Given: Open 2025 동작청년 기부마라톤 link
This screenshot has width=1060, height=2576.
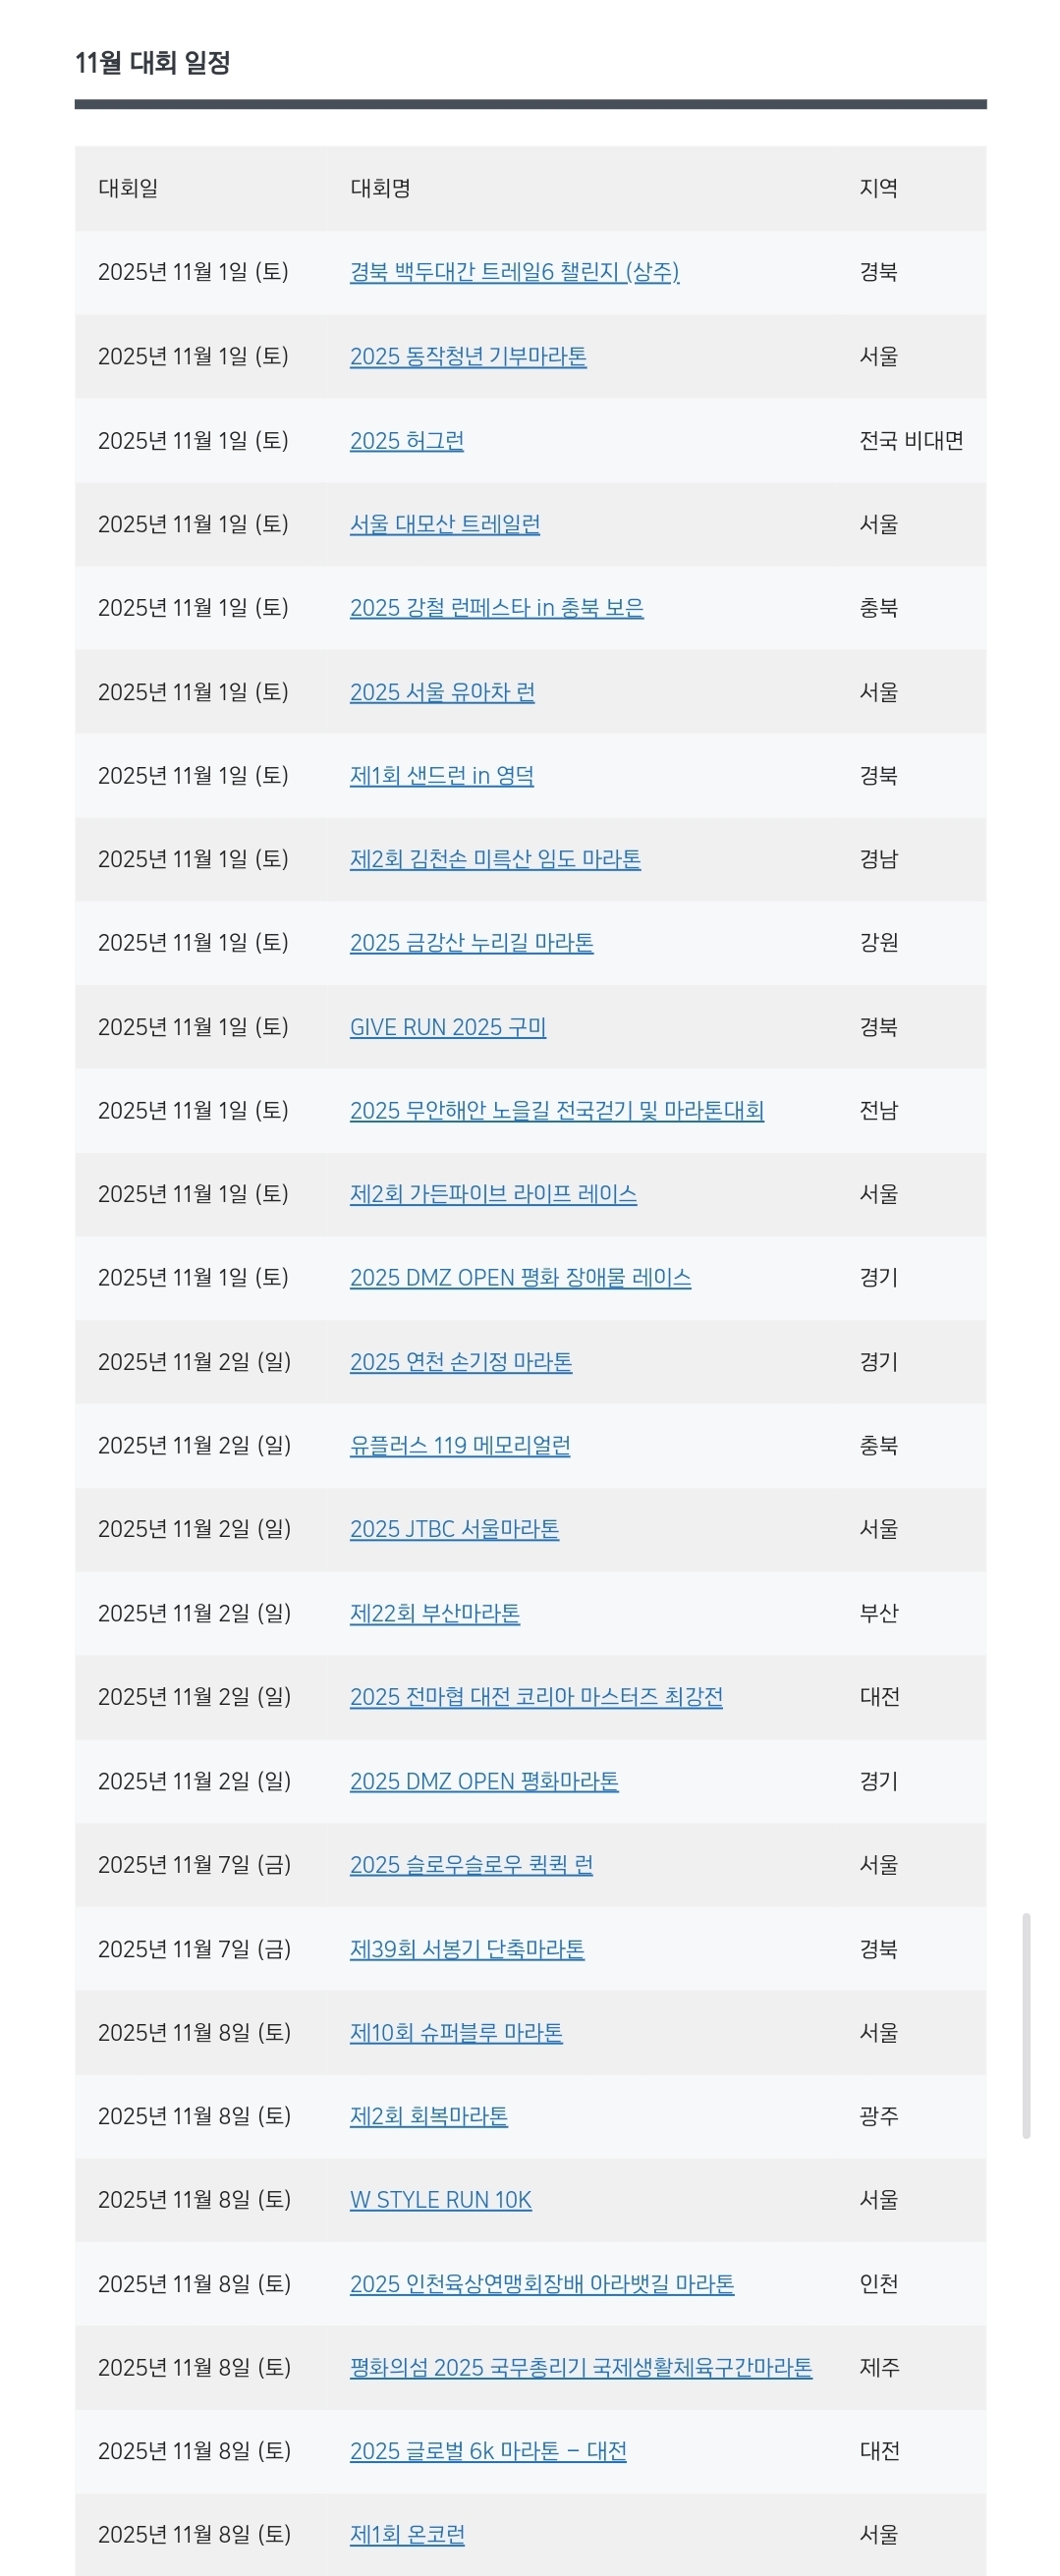Looking at the screenshot, I should 468,356.
